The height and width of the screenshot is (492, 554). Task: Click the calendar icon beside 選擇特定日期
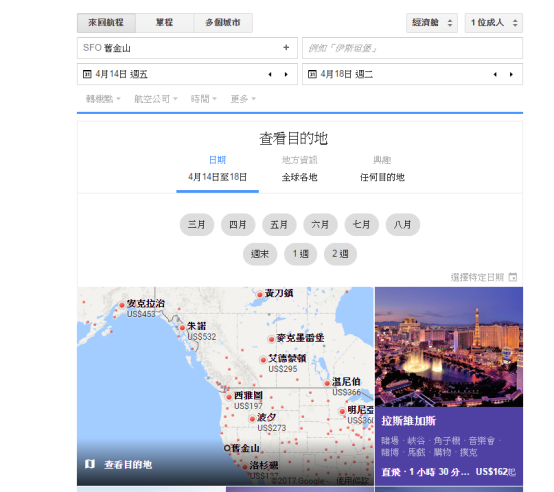pos(513,277)
